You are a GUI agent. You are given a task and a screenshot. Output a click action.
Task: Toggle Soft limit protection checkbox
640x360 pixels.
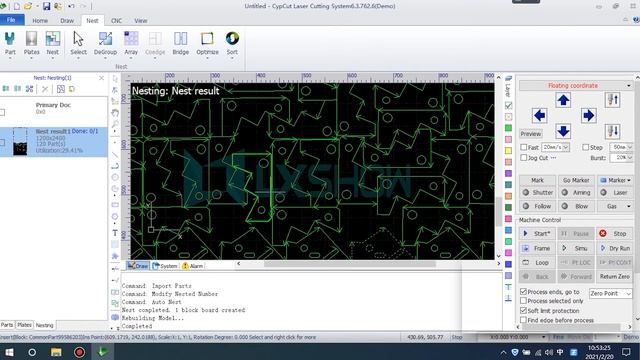click(x=524, y=311)
